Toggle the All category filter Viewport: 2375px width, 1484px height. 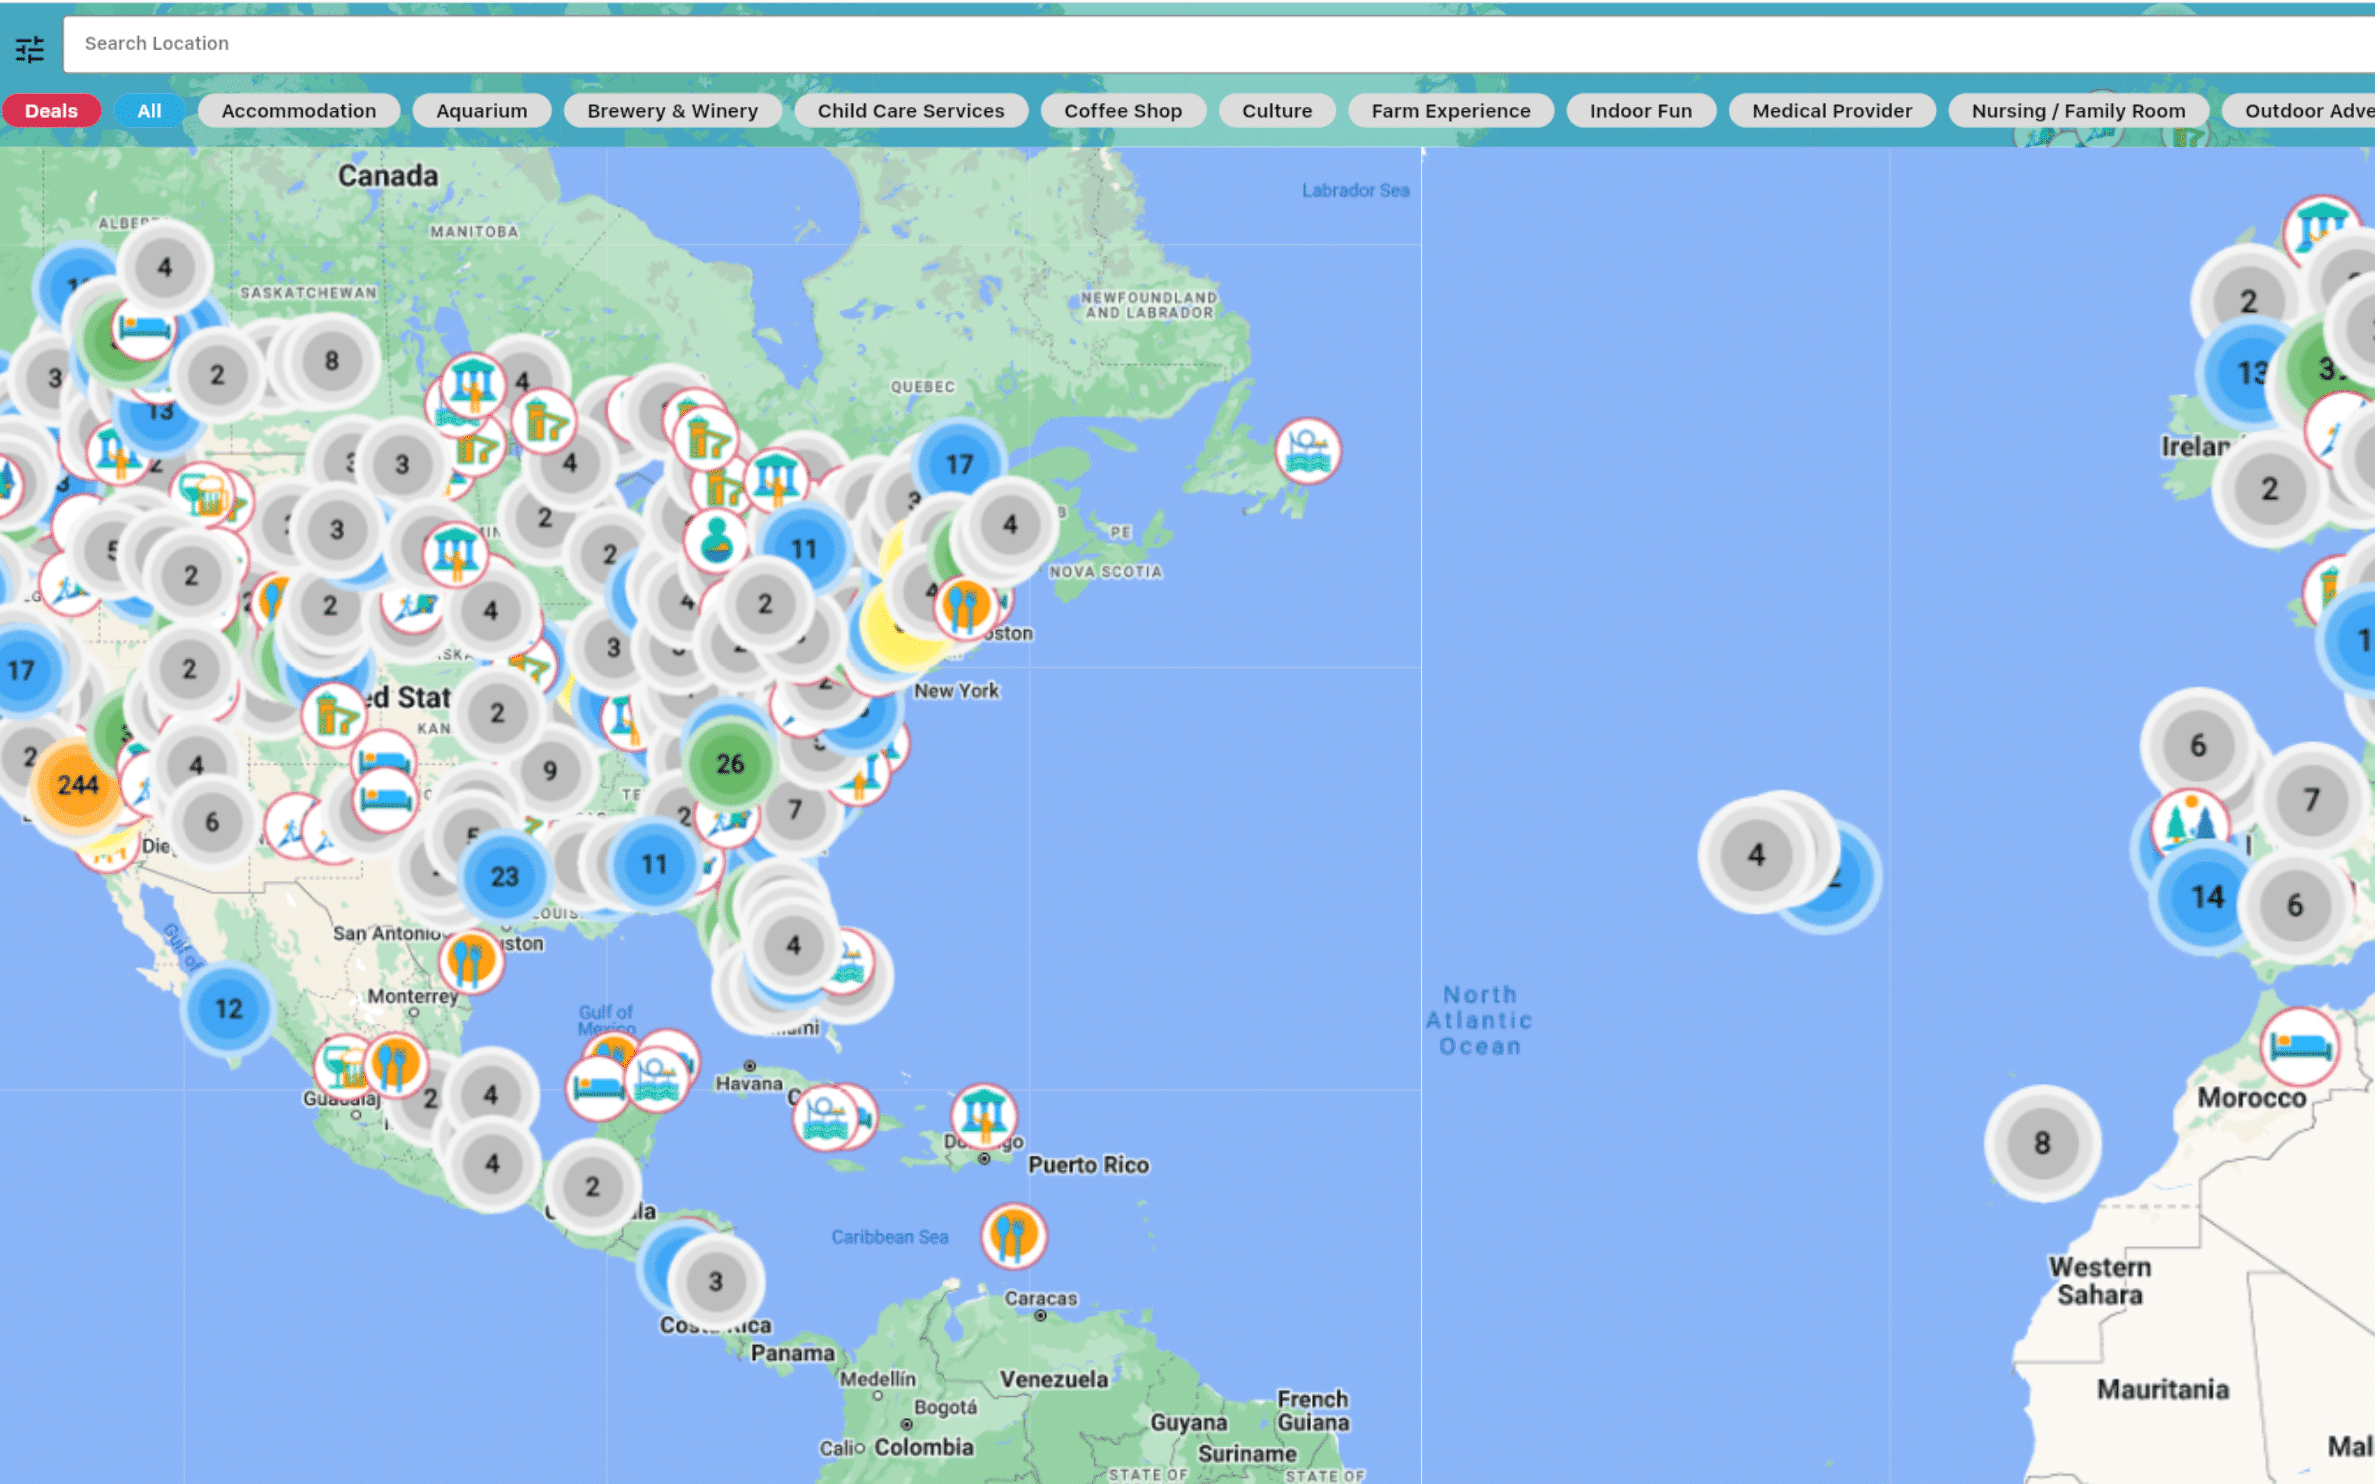tap(149, 111)
